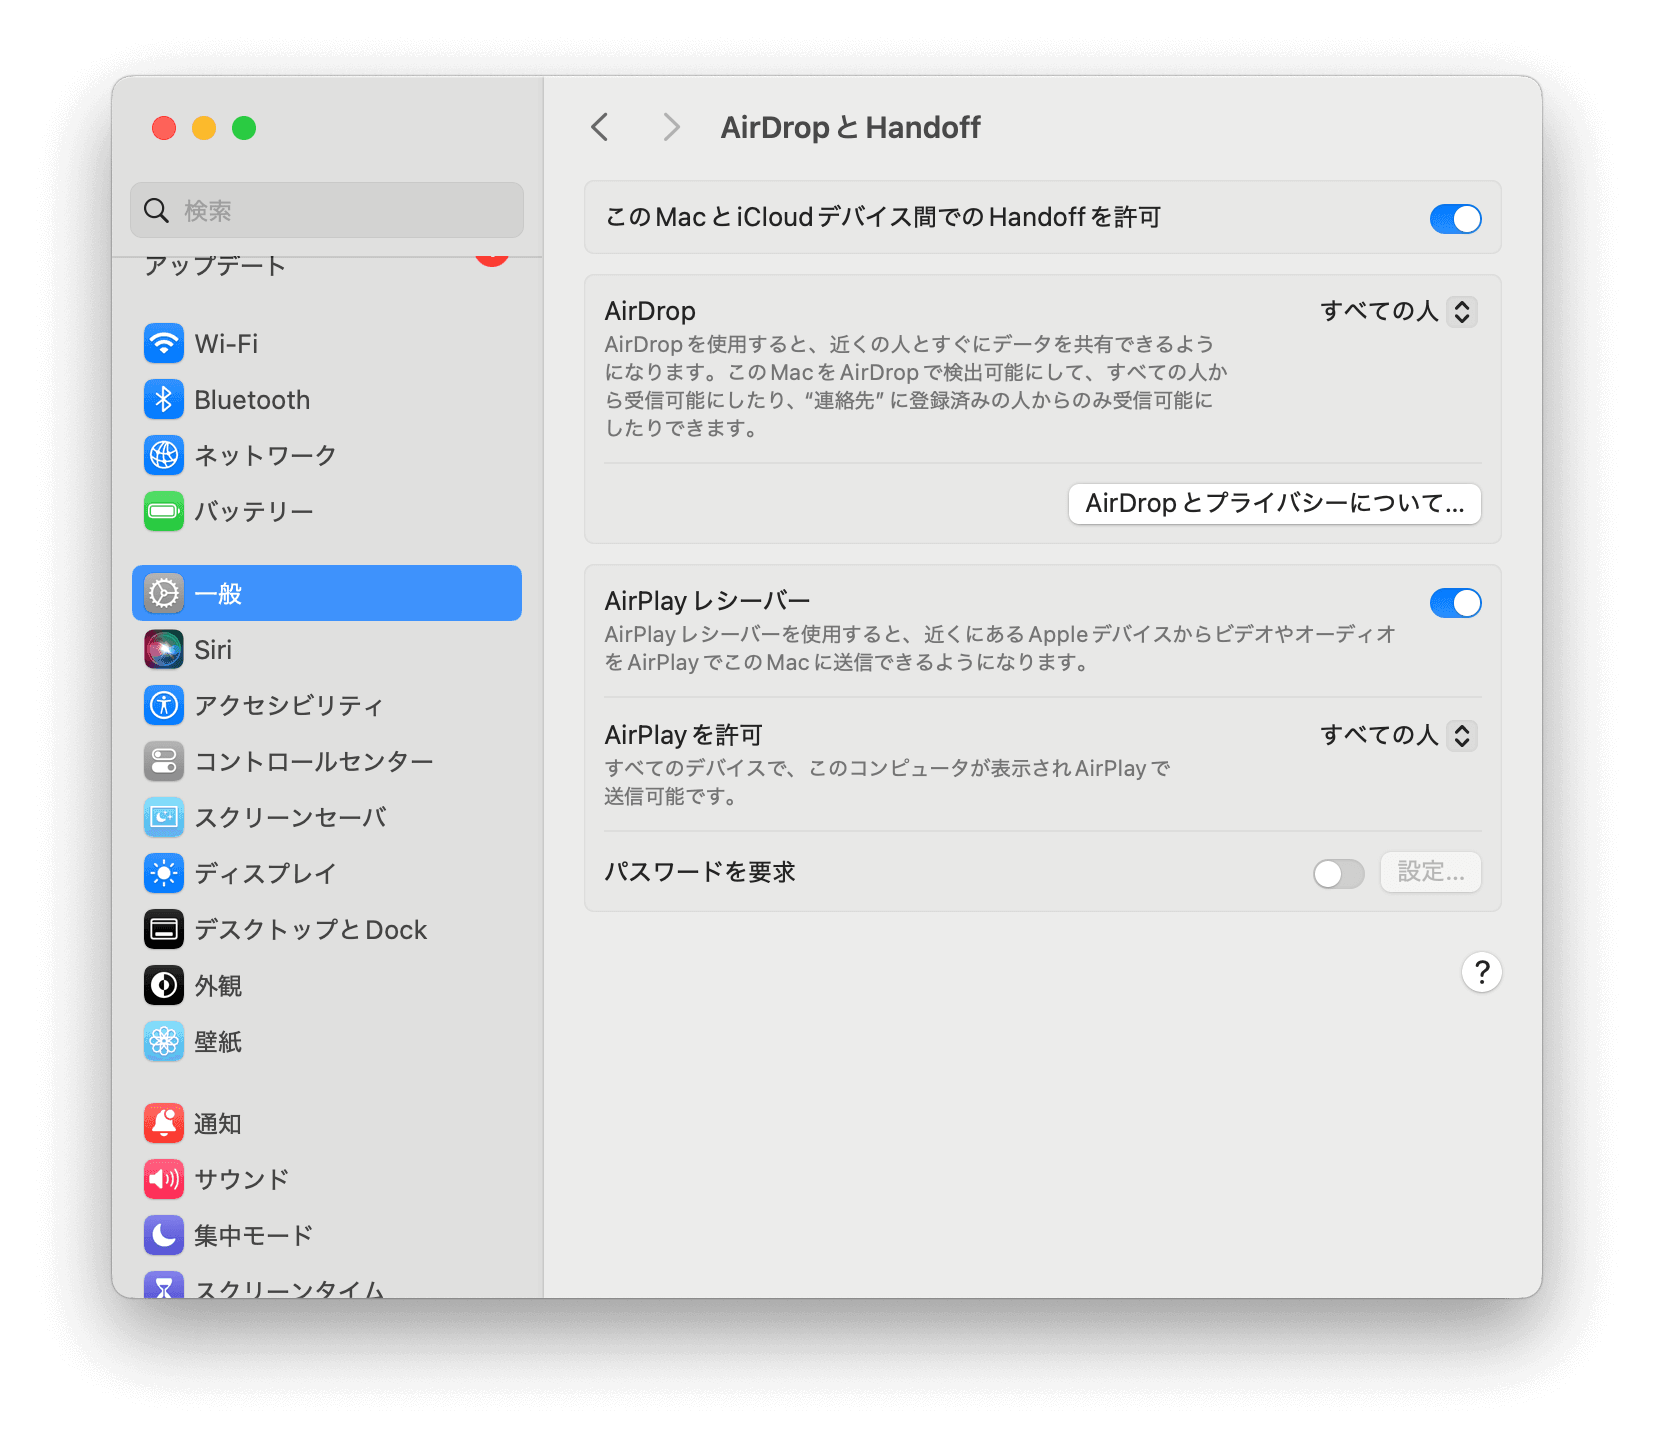
Task: Select Wi-Fi in the sidebar
Action: pyautogui.click(x=327, y=344)
